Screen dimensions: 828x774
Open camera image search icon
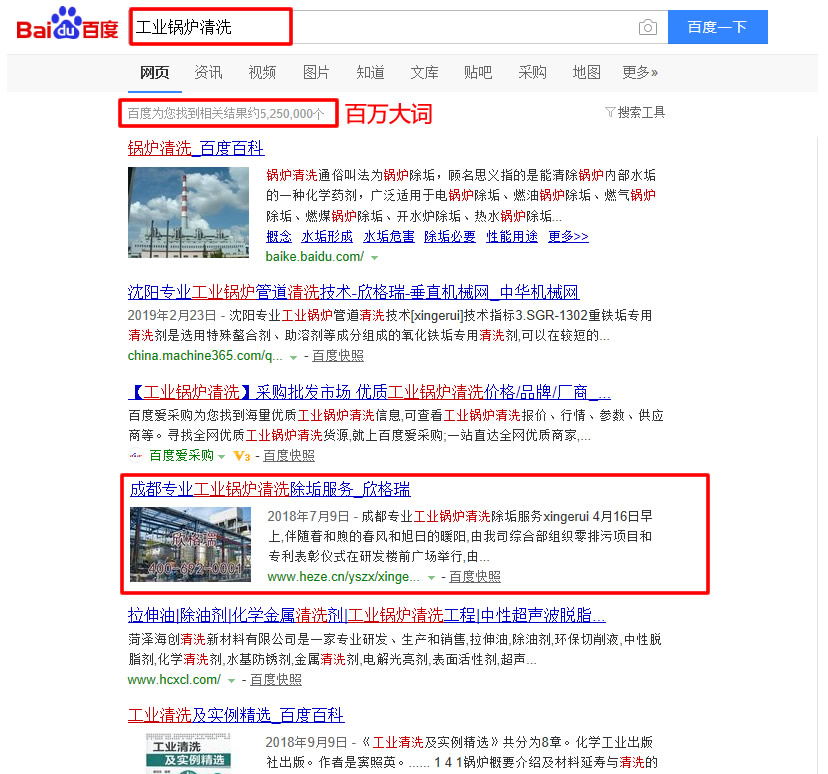647,27
